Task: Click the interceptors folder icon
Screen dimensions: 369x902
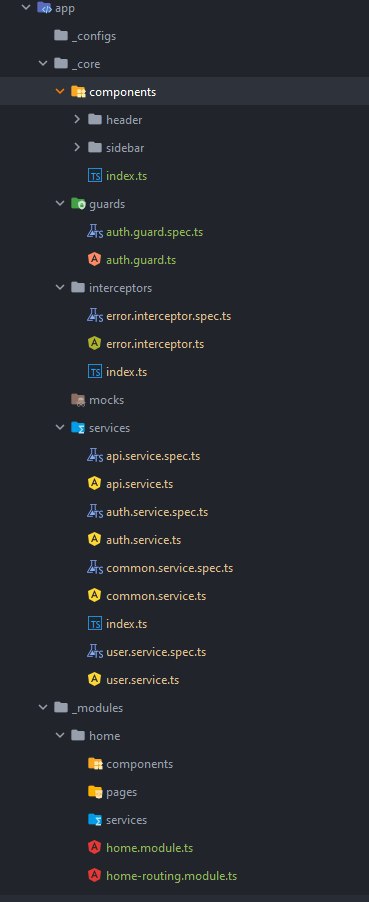Action: point(78,287)
